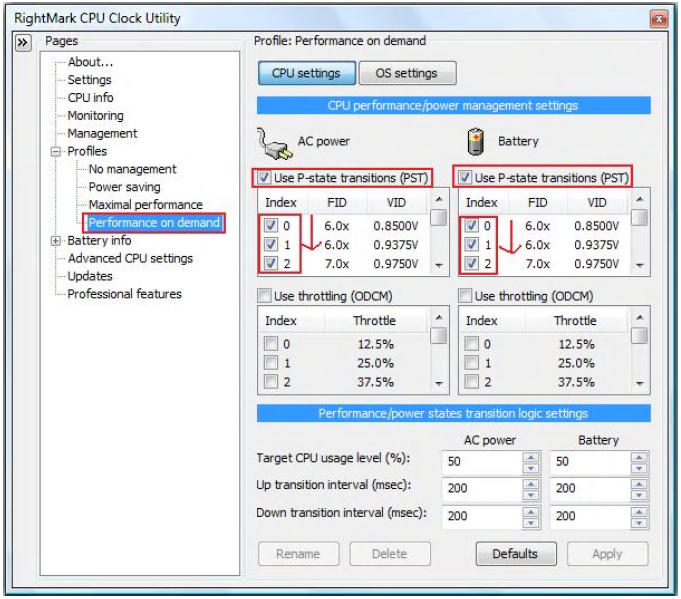Decrease AC power Target CPU usage level
This screenshot has width=681, height=599.
tap(531, 468)
